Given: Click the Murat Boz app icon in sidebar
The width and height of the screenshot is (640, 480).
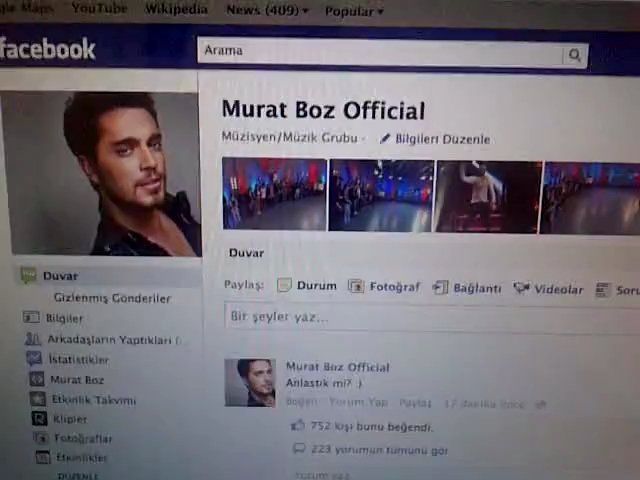Looking at the screenshot, I should pos(36,379).
